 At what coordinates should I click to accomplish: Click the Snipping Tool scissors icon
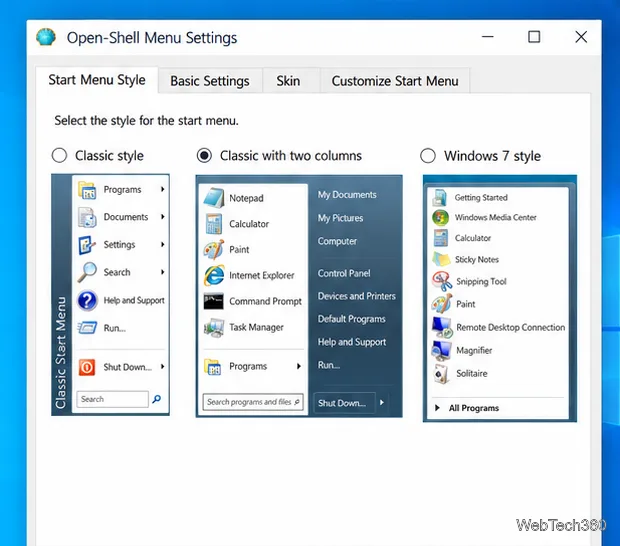coord(442,281)
